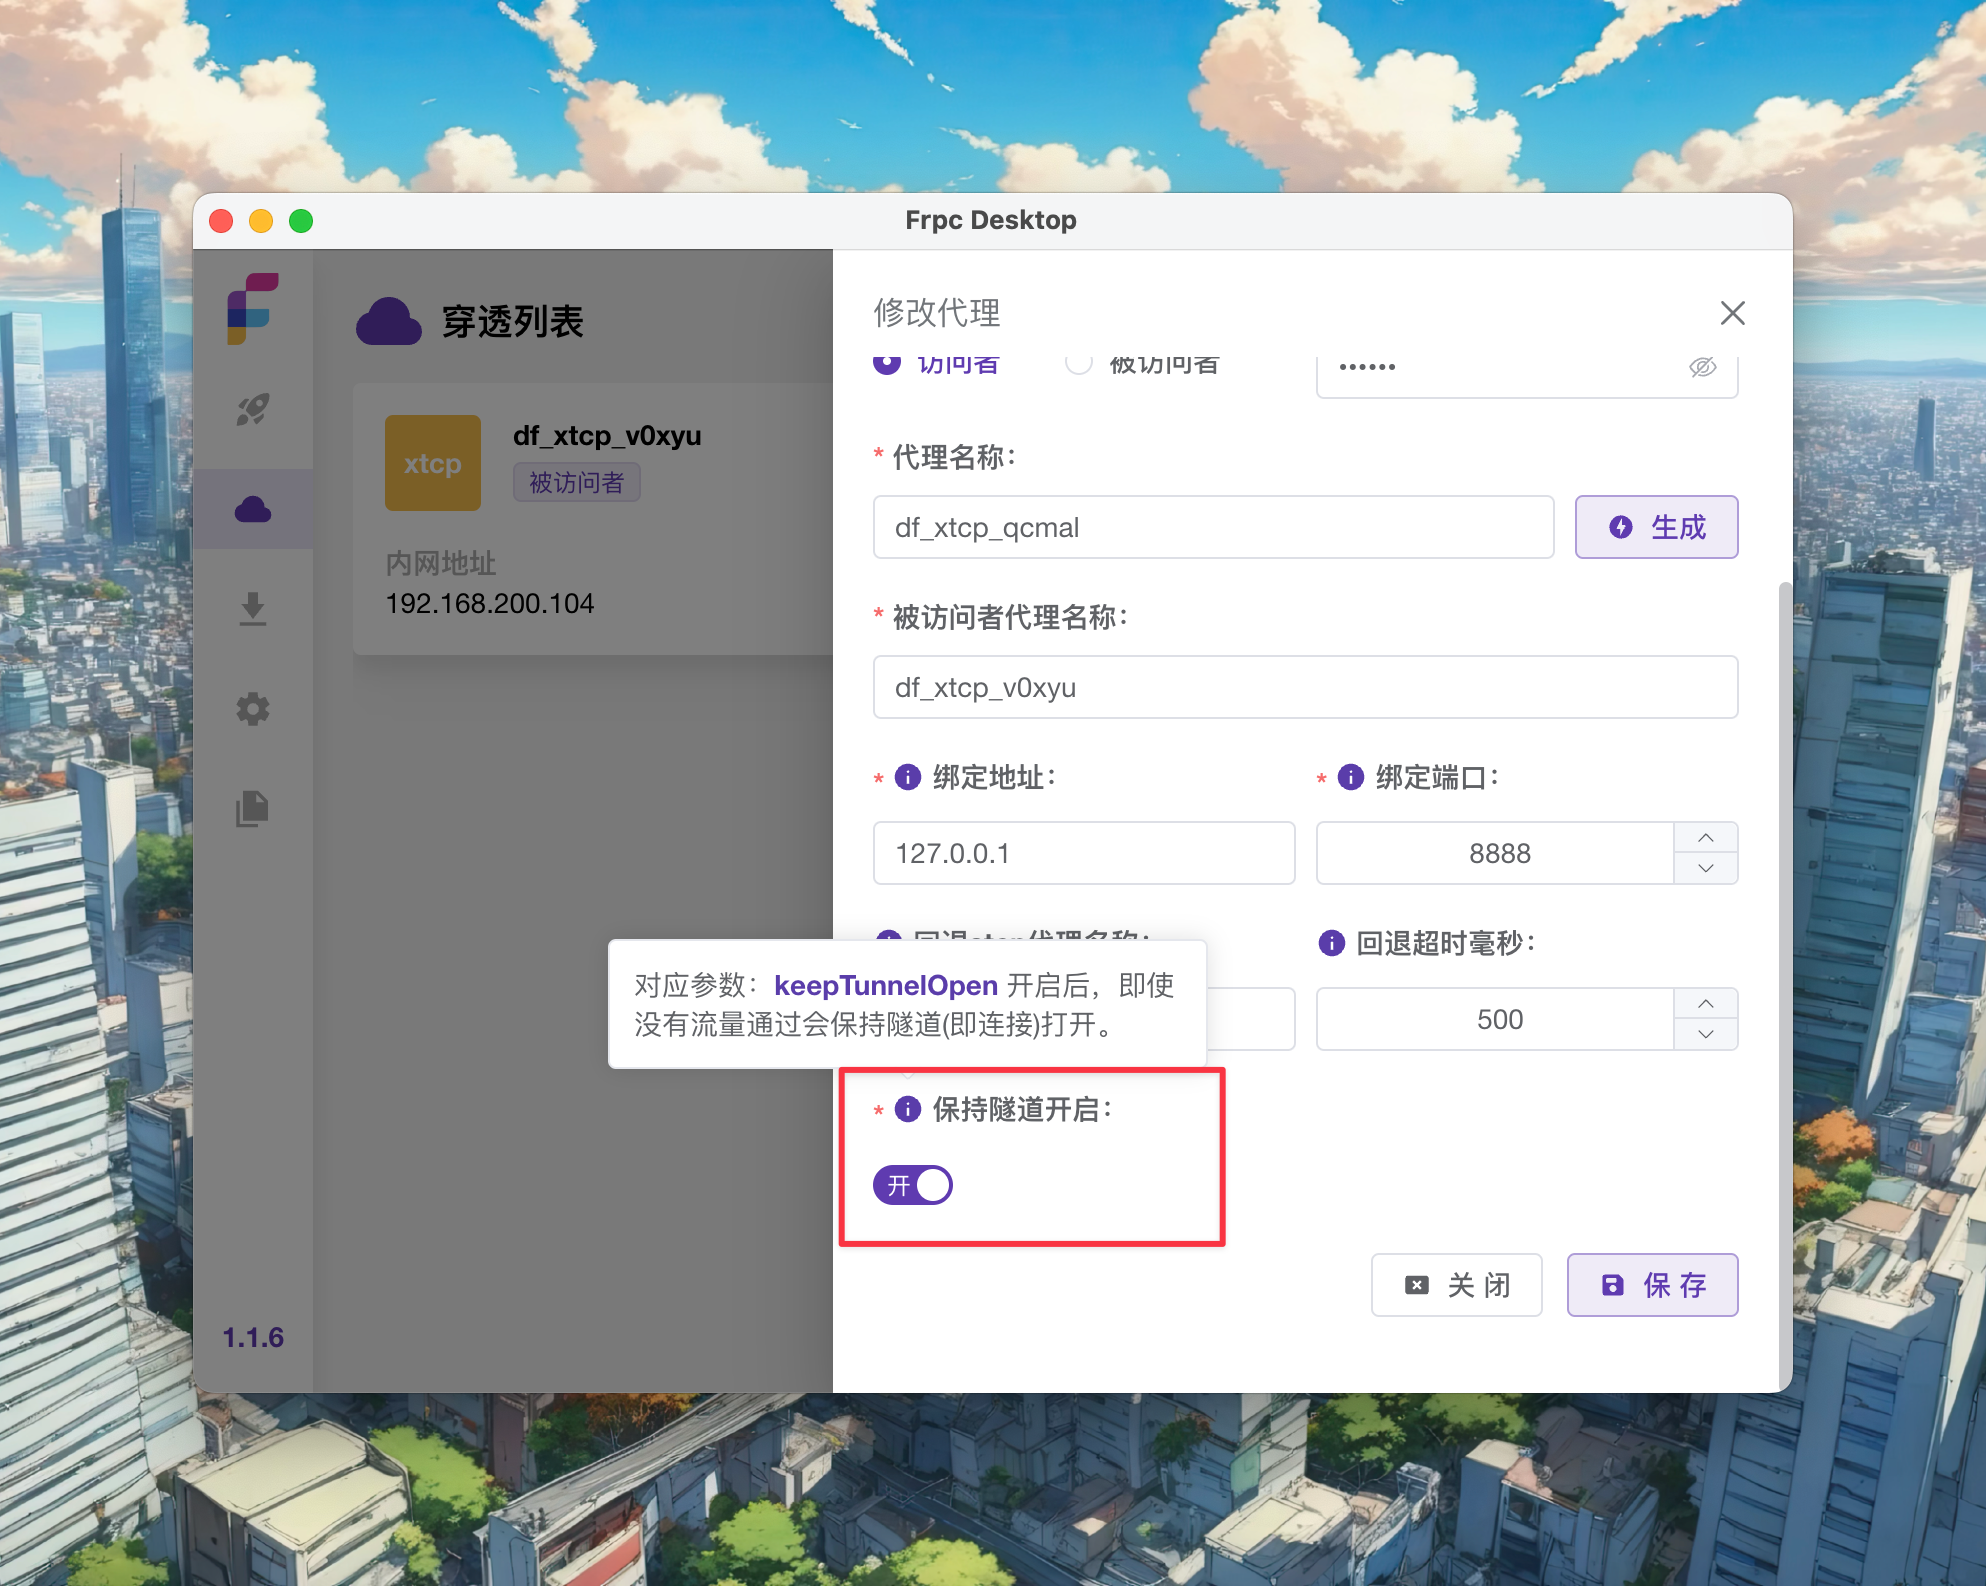1986x1586 pixels.
Task: Click the 关闭 button
Action: pyautogui.click(x=1457, y=1285)
